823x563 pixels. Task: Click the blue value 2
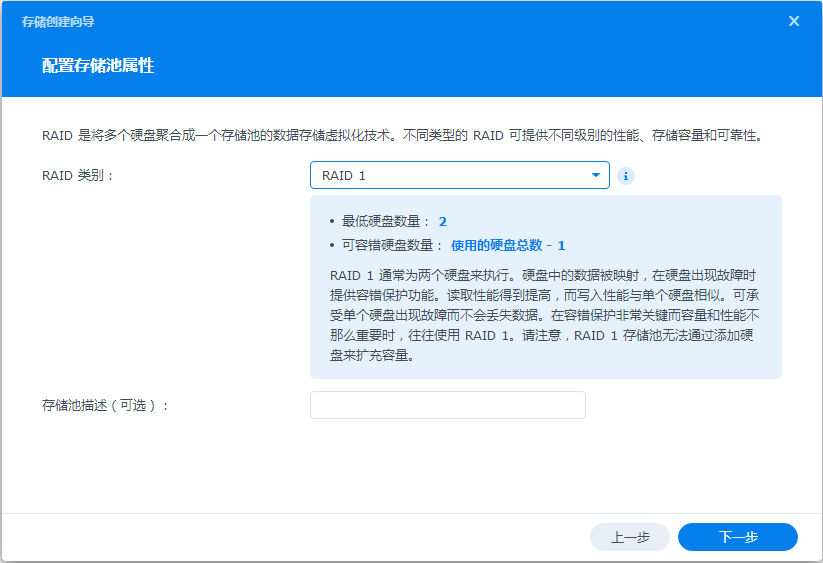click(x=442, y=222)
